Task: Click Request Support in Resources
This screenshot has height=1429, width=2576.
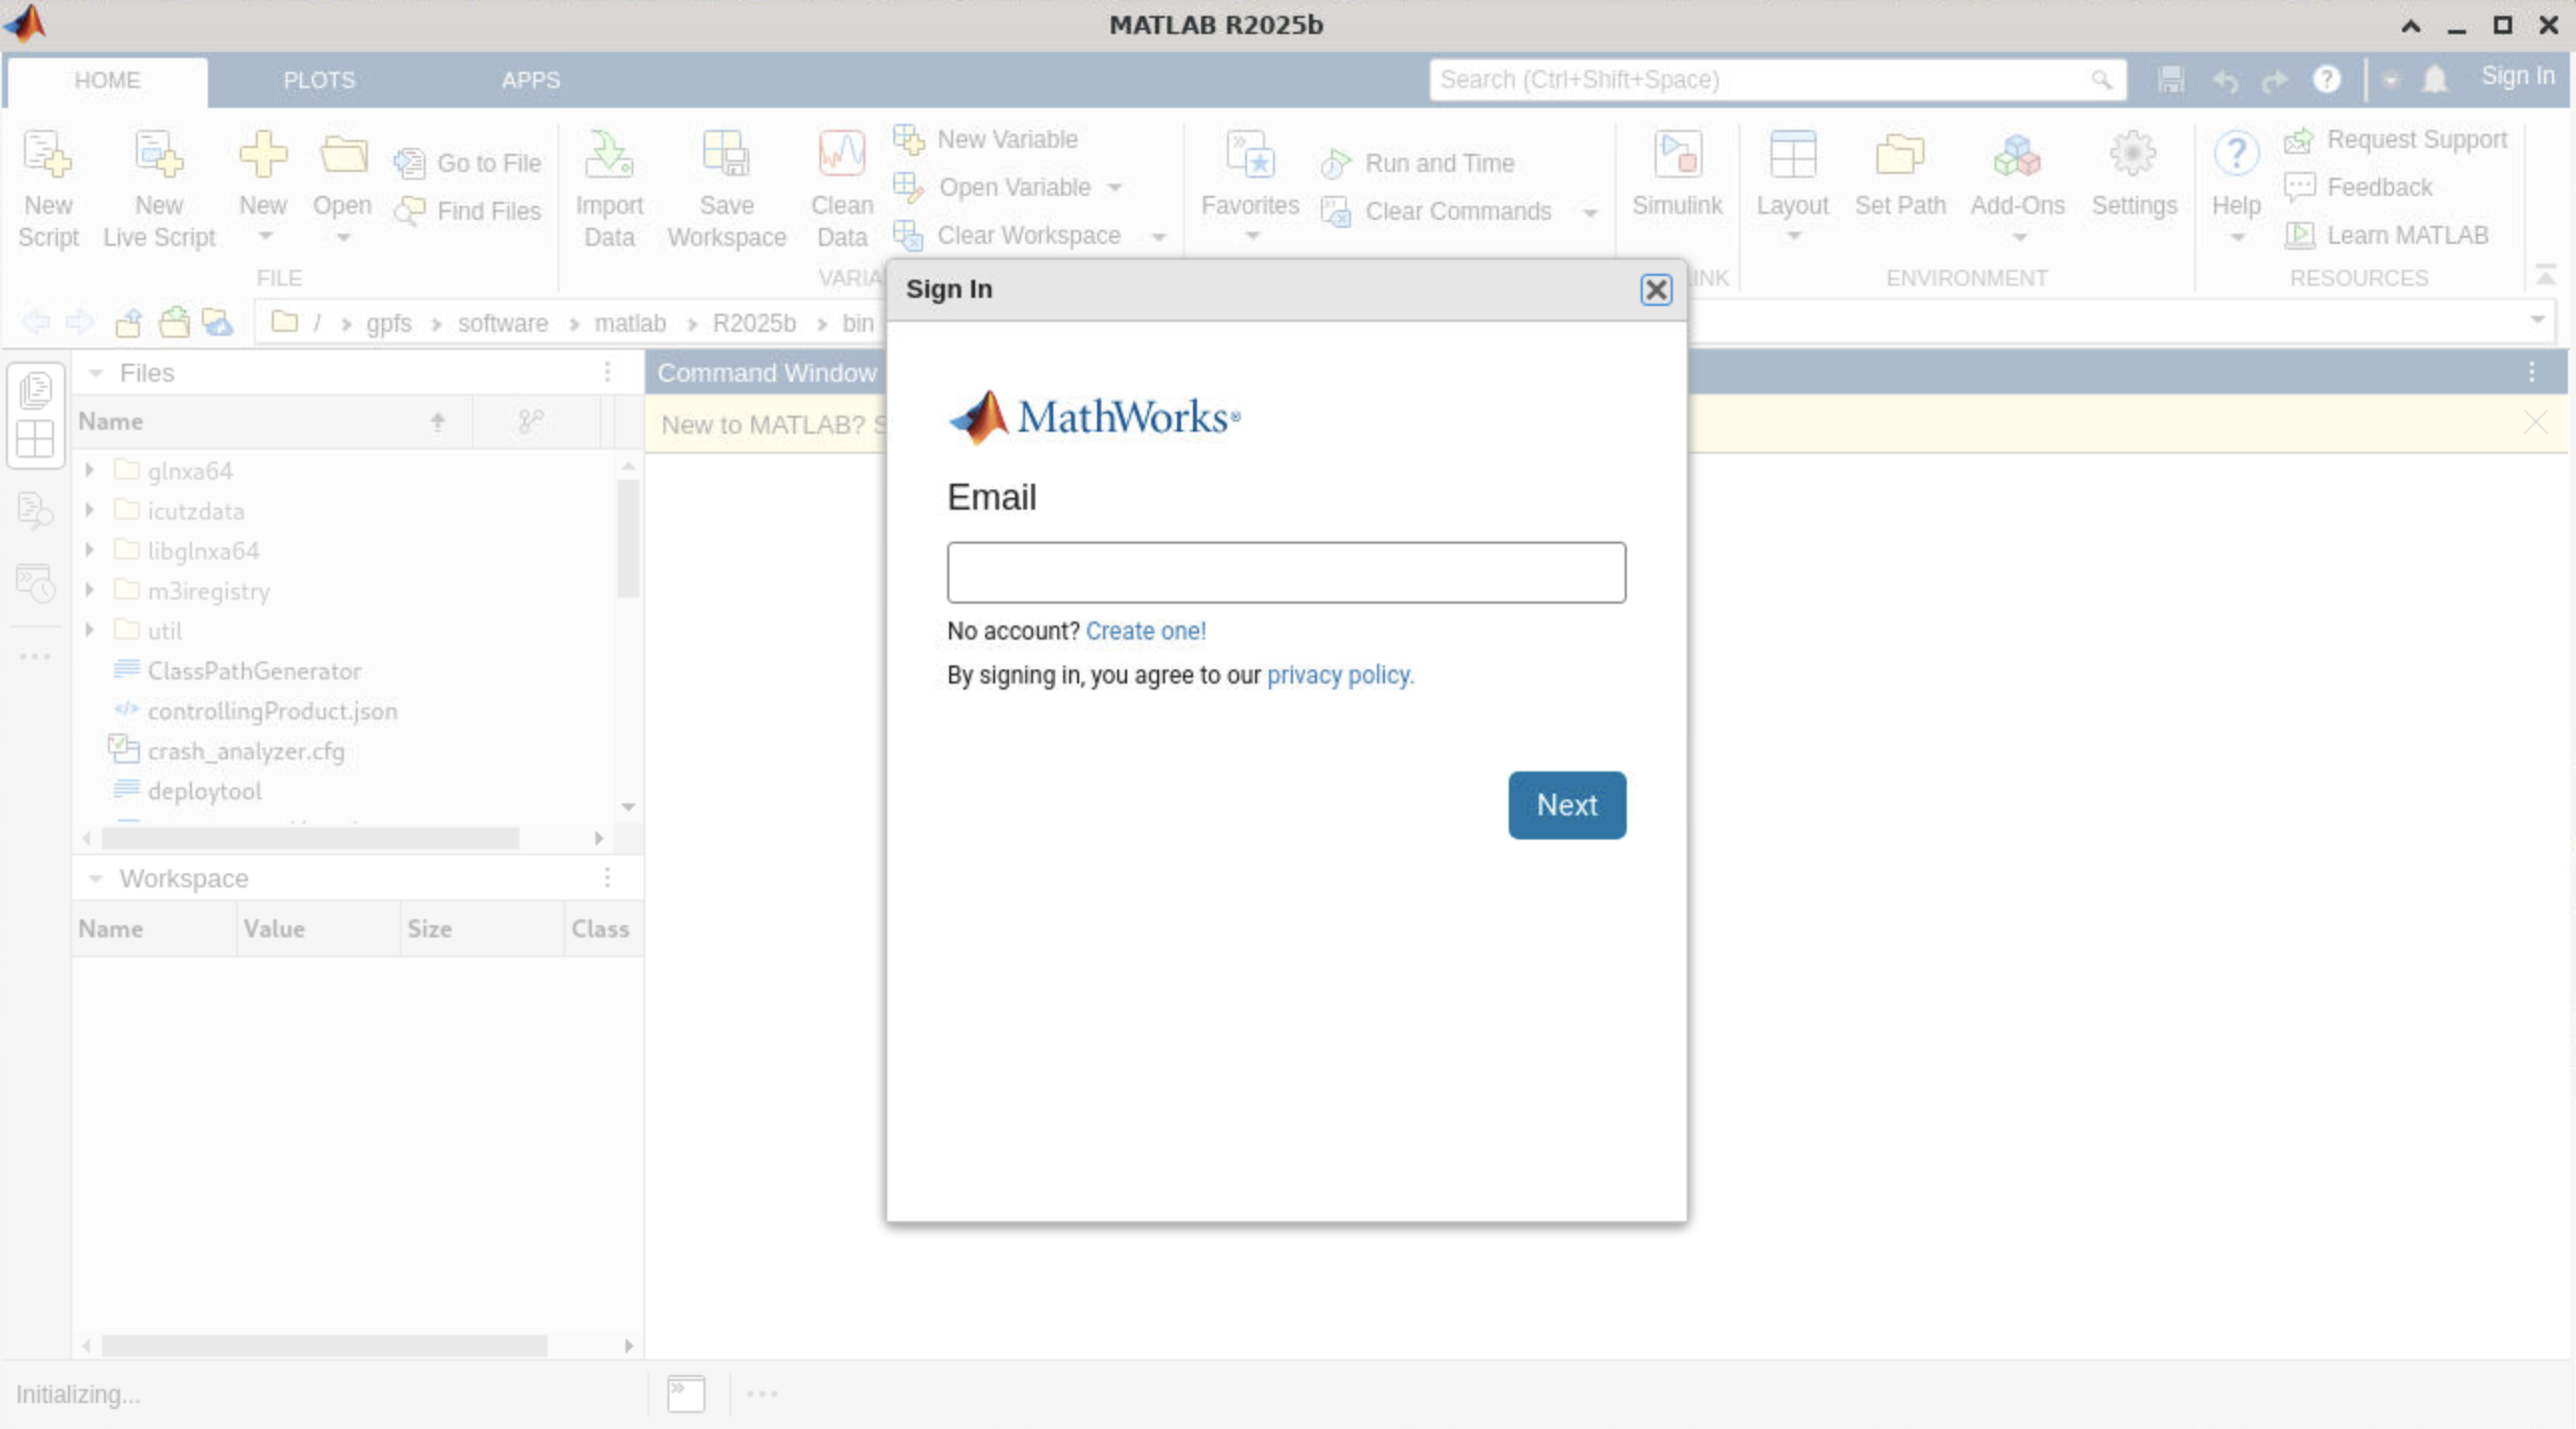Action: click(2396, 139)
